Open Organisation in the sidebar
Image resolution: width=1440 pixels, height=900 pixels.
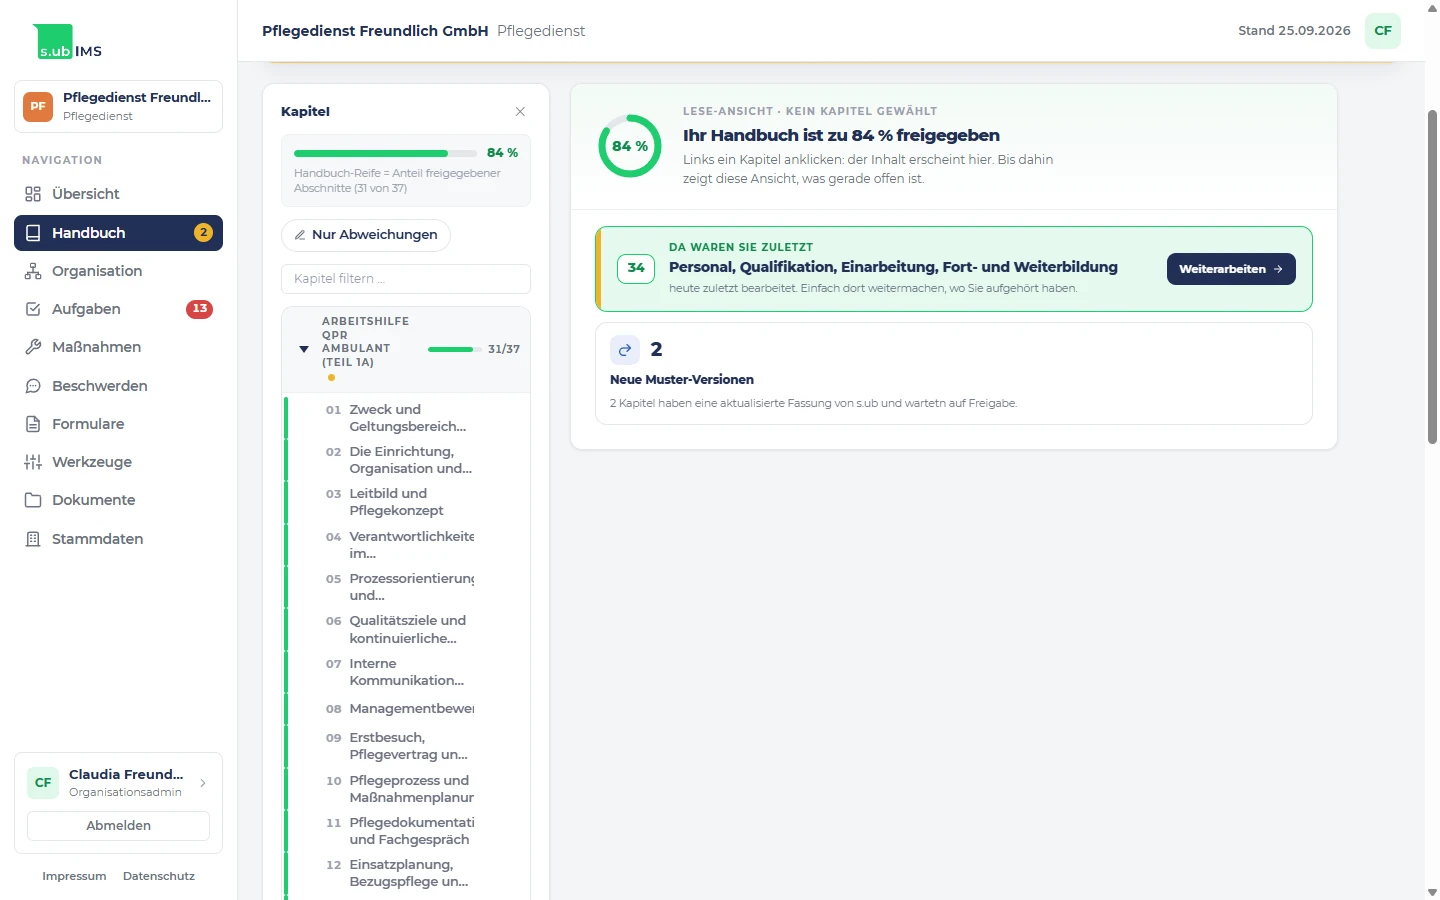(118, 271)
